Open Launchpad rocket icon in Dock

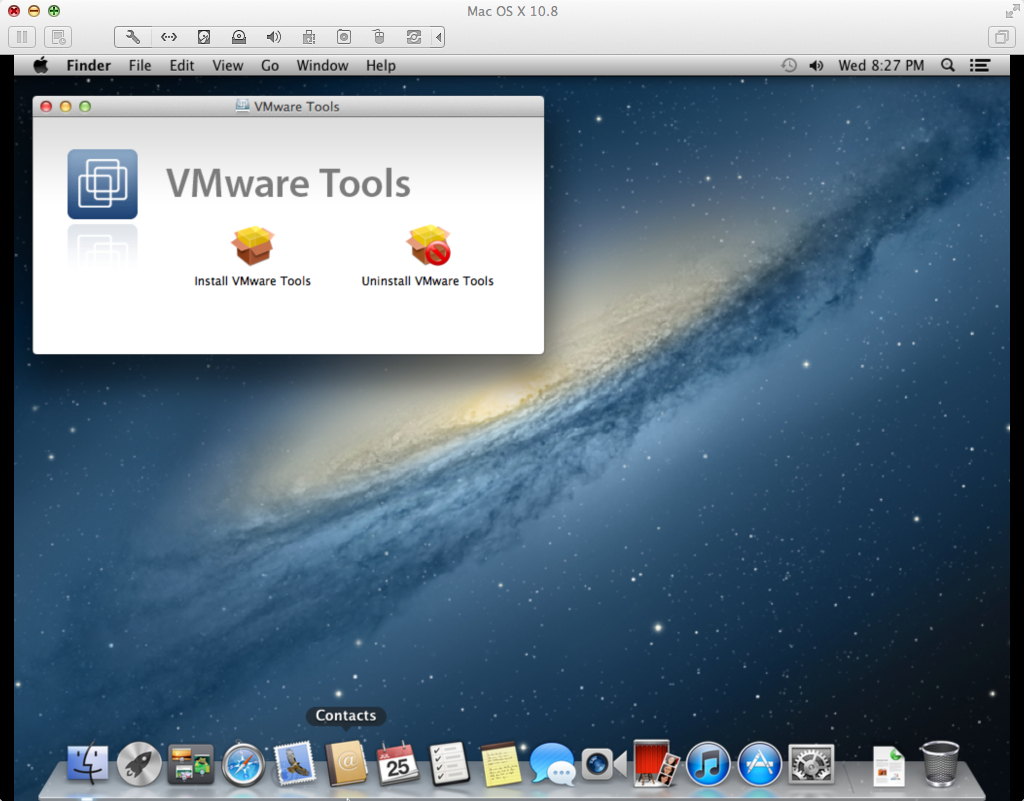click(x=139, y=763)
